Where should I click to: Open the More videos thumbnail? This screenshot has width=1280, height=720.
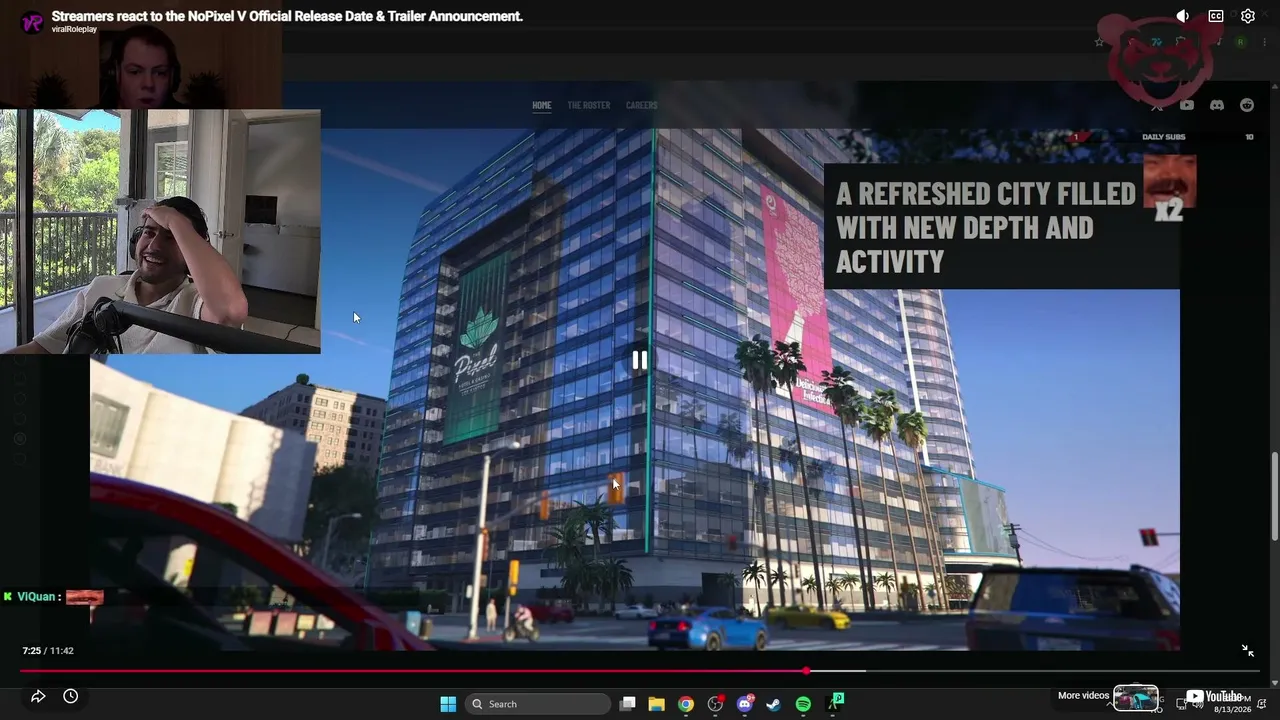1136,696
